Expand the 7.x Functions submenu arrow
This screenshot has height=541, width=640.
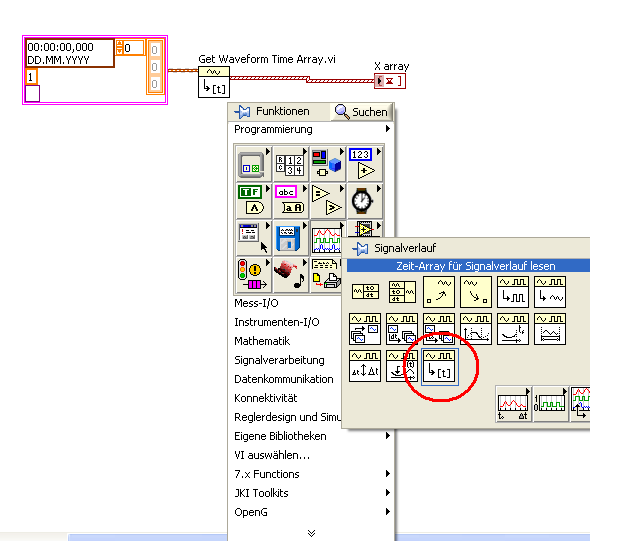387,474
